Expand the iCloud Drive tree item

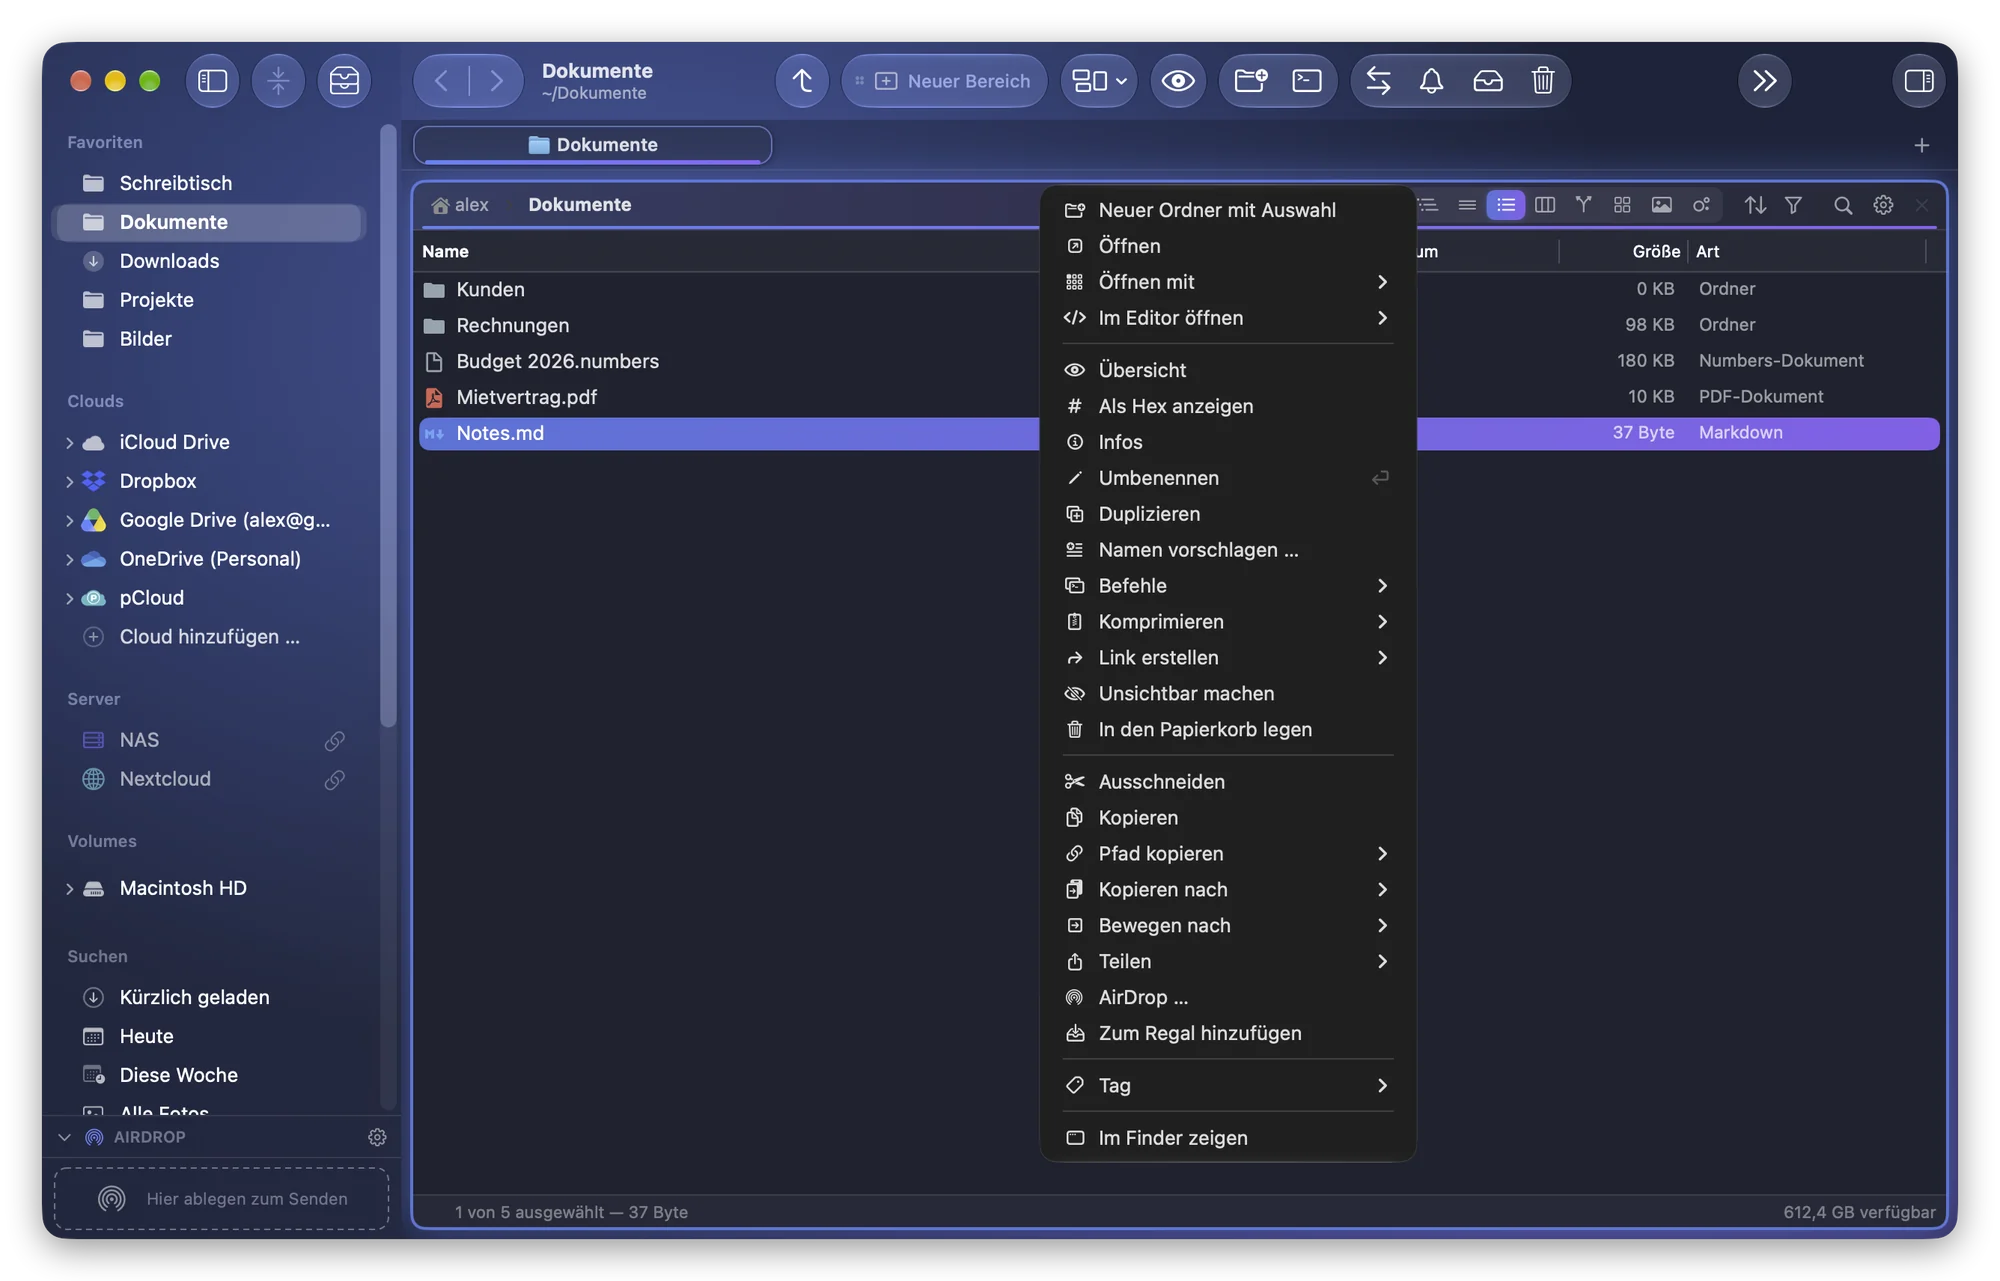[69, 443]
